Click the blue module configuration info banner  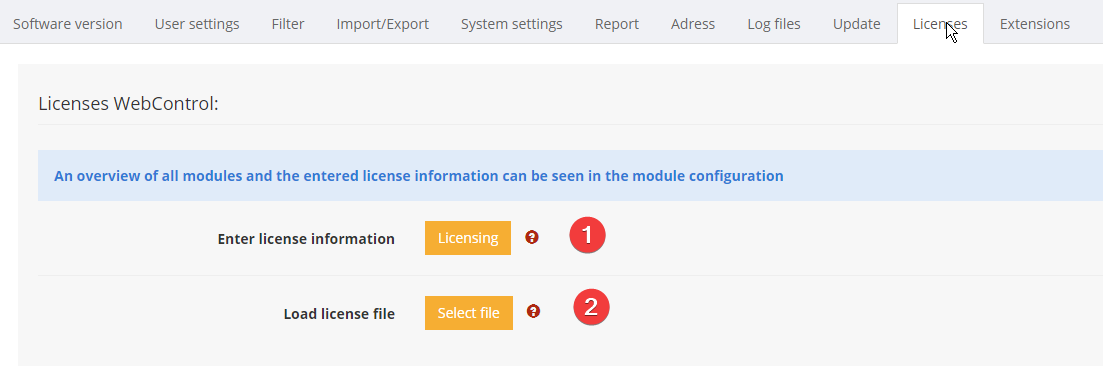570,176
